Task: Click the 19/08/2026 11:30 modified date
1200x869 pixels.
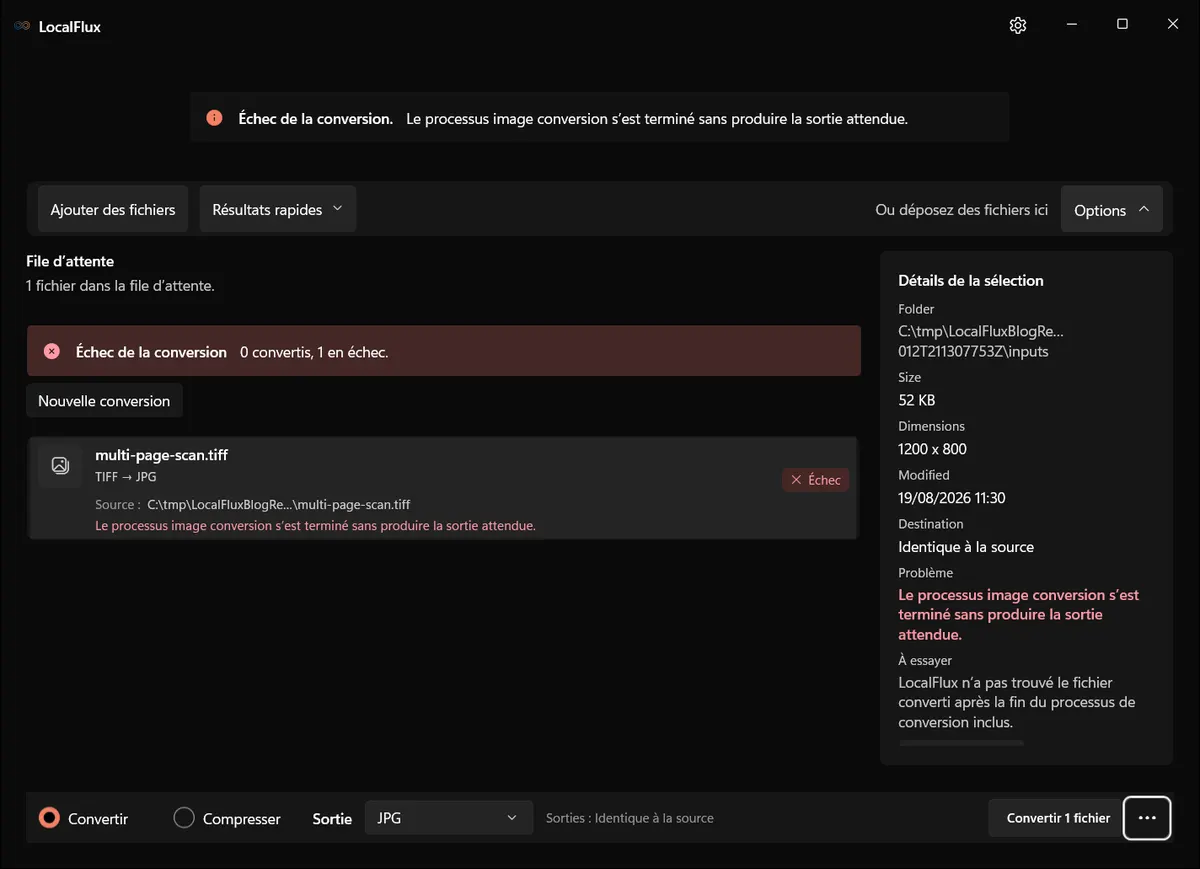Action: (x=952, y=498)
